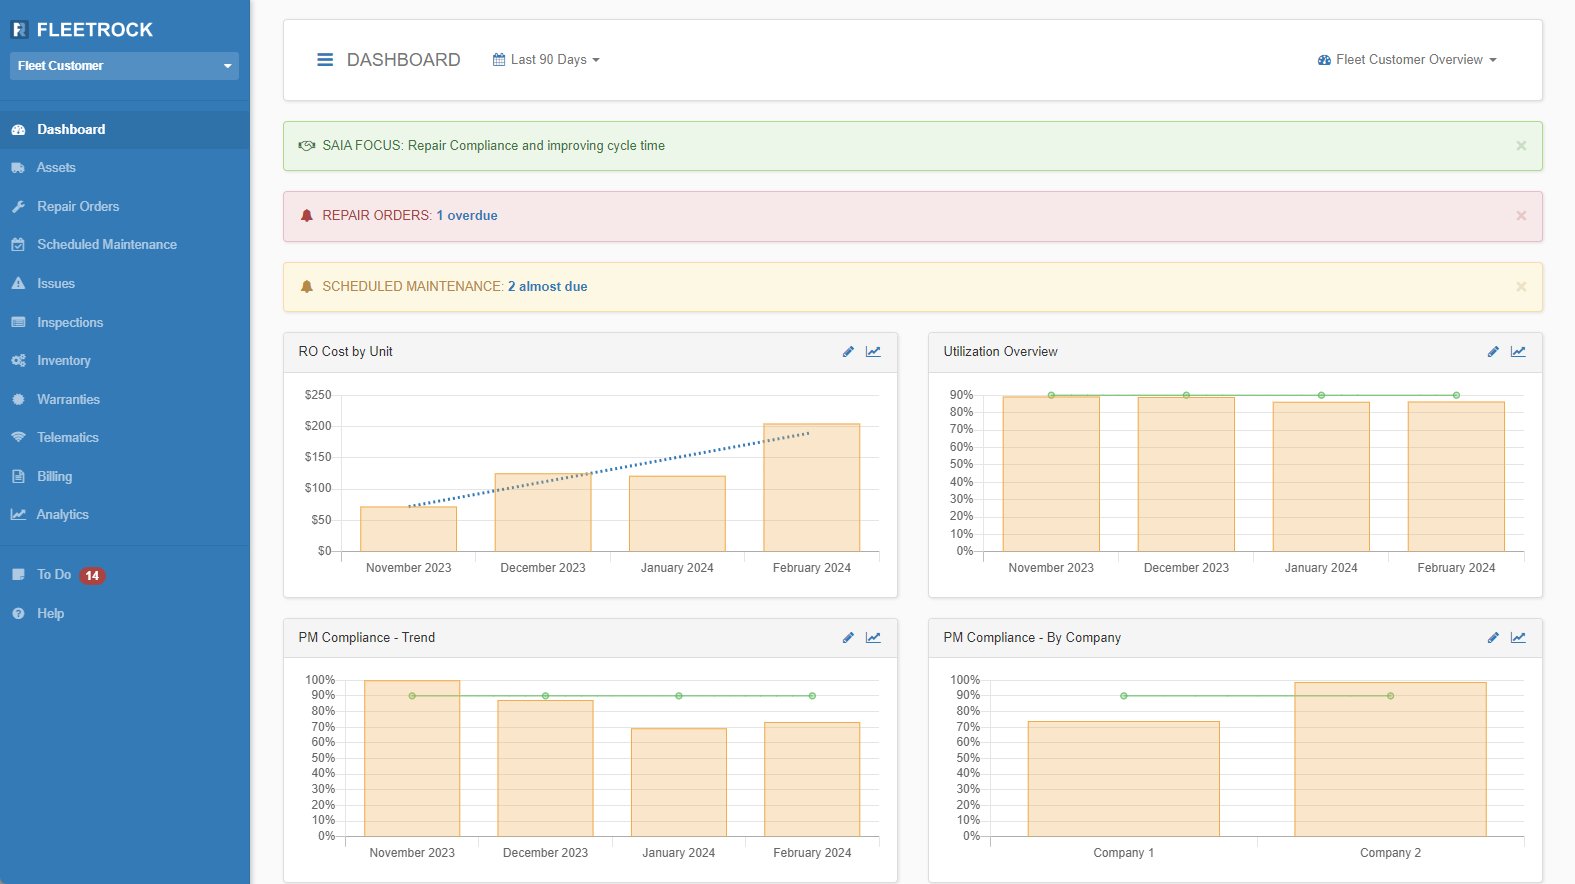
Task: Click the Company 1 bar in PM Compliance chart
Action: tap(1124, 779)
